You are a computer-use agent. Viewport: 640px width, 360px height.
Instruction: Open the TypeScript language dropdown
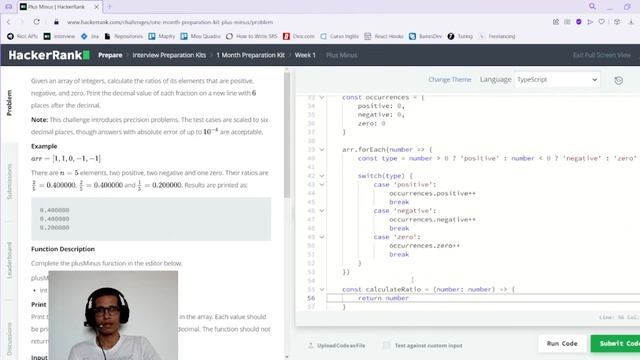coord(557,80)
